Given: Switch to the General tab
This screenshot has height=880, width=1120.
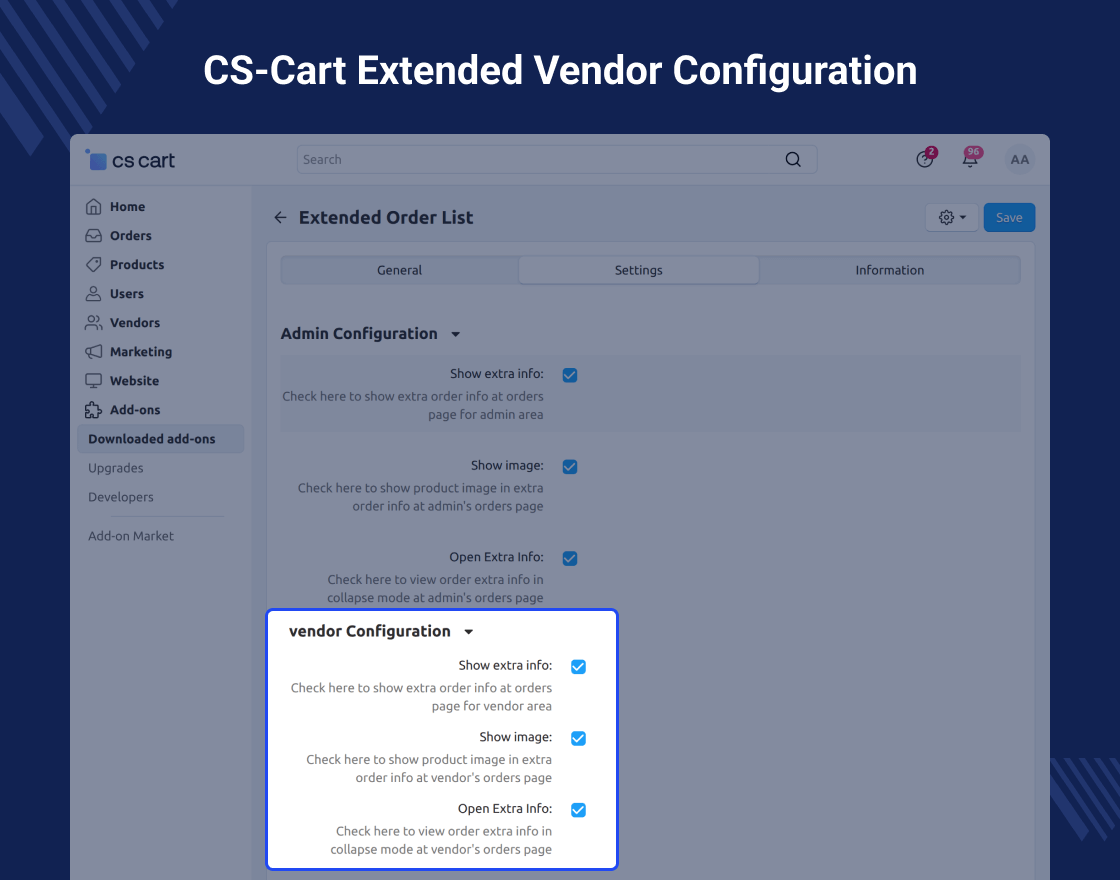Looking at the screenshot, I should [x=400, y=270].
